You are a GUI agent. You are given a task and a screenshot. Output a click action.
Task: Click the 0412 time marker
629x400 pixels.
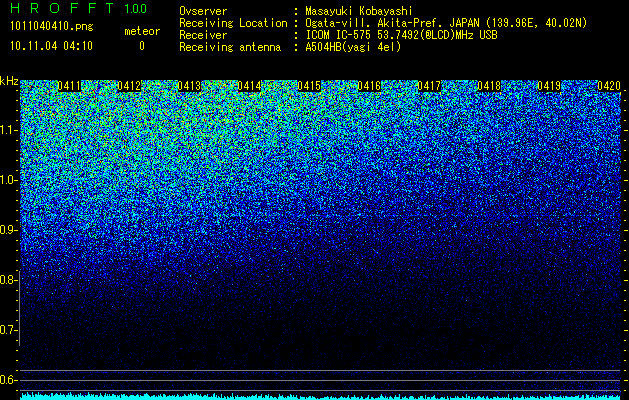click(129, 86)
